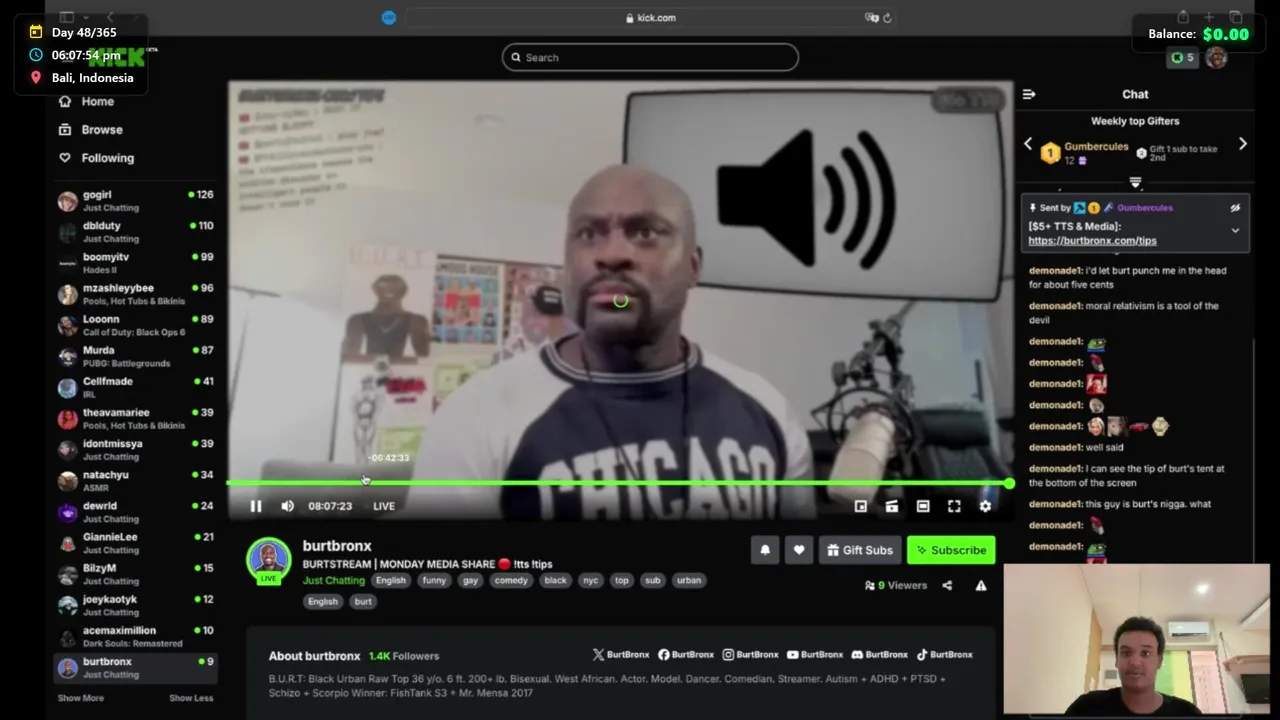
Task: Toggle the notification bell for burtbronx
Action: (765, 550)
